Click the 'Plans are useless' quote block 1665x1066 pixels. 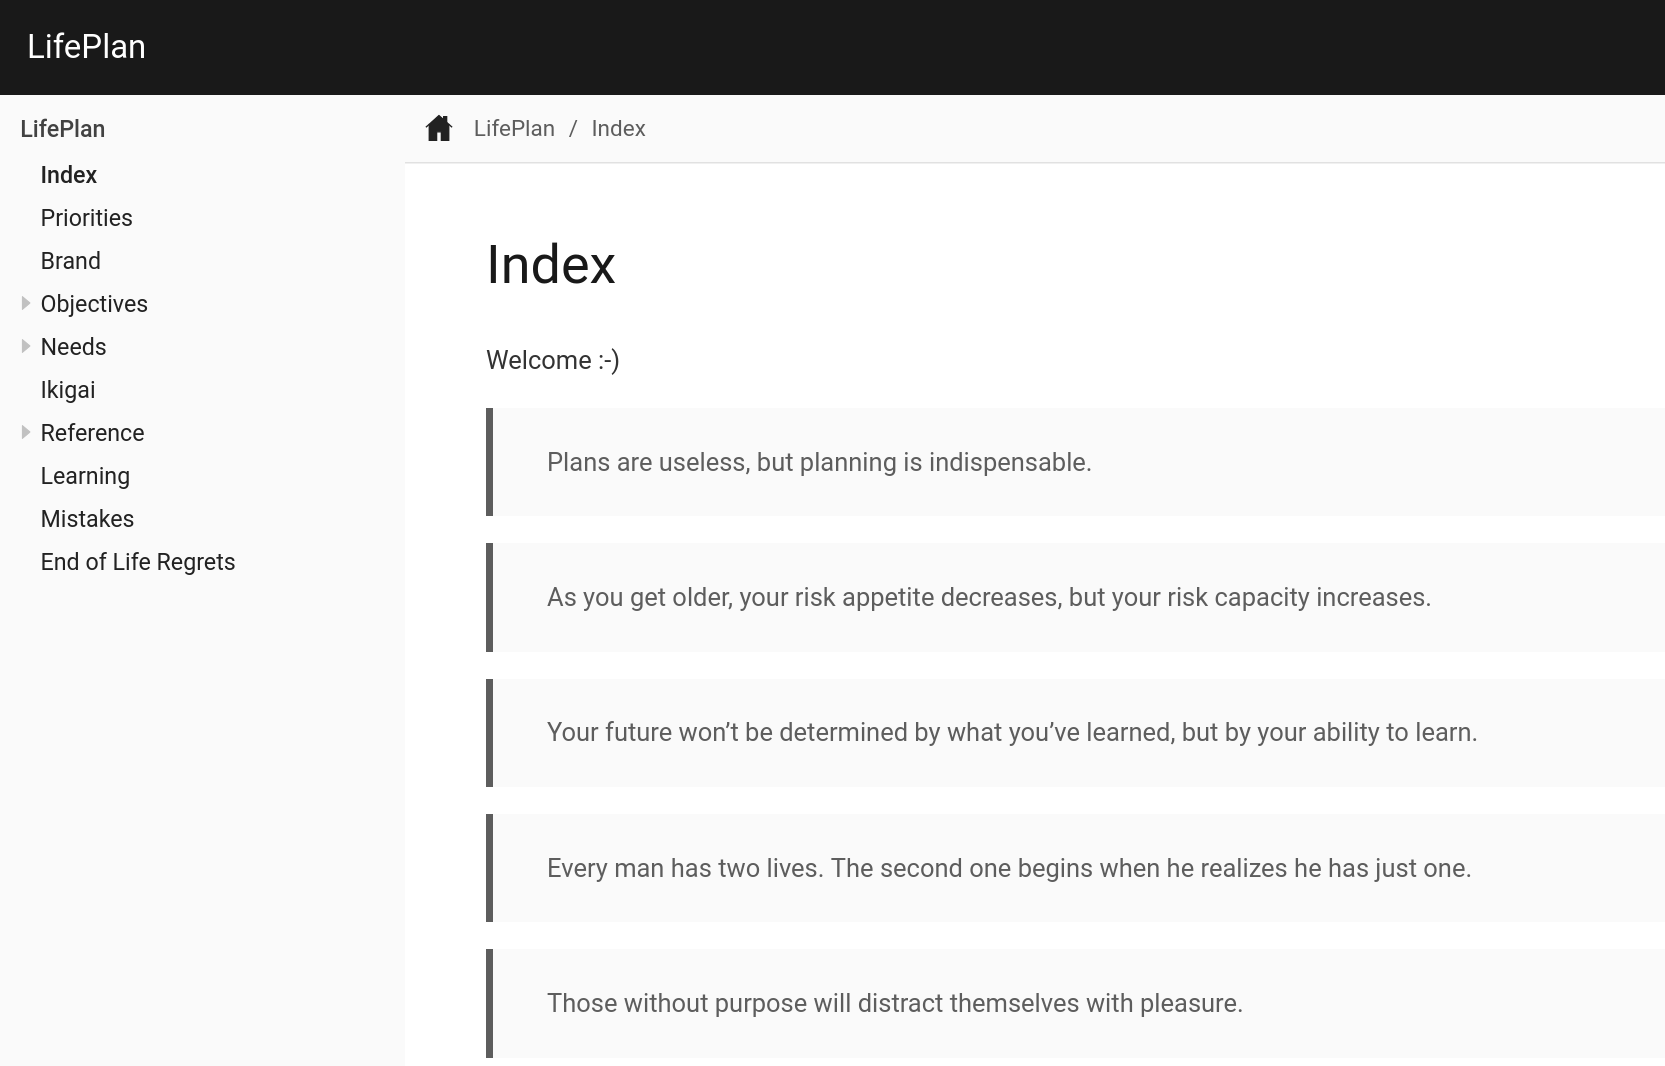(x=819, y=462)
